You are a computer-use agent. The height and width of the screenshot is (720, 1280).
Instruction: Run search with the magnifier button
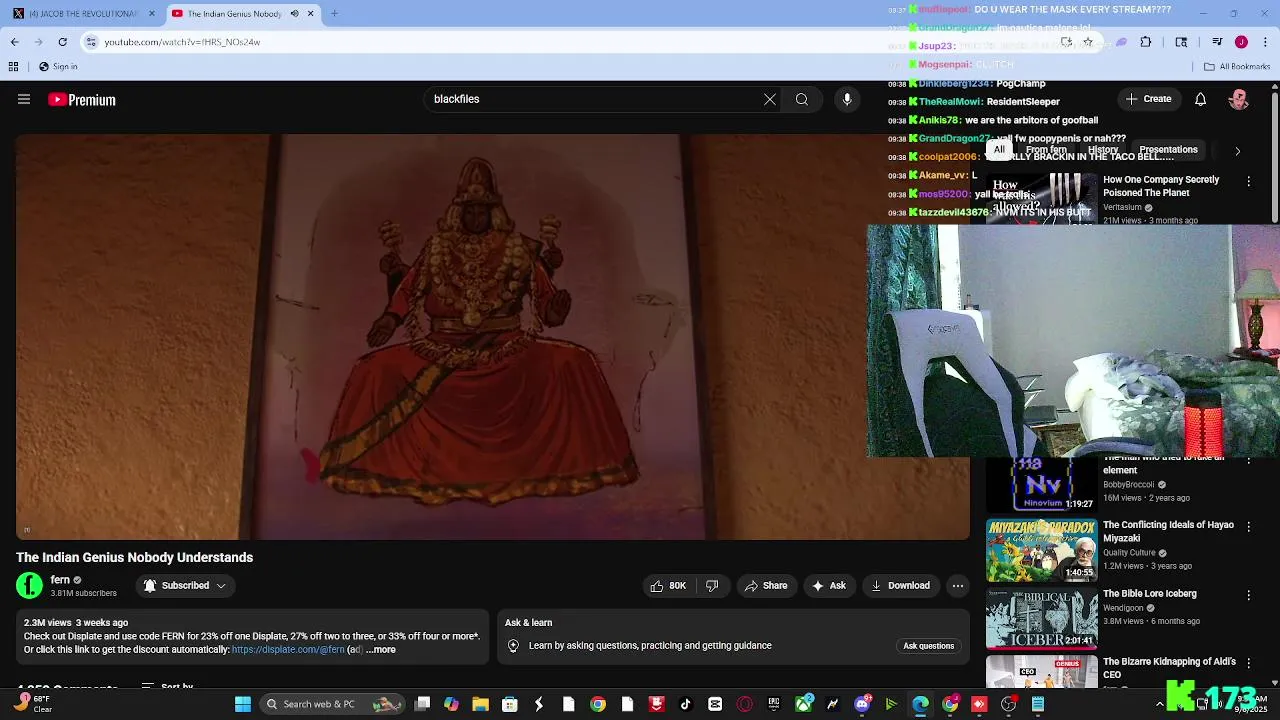802,99
